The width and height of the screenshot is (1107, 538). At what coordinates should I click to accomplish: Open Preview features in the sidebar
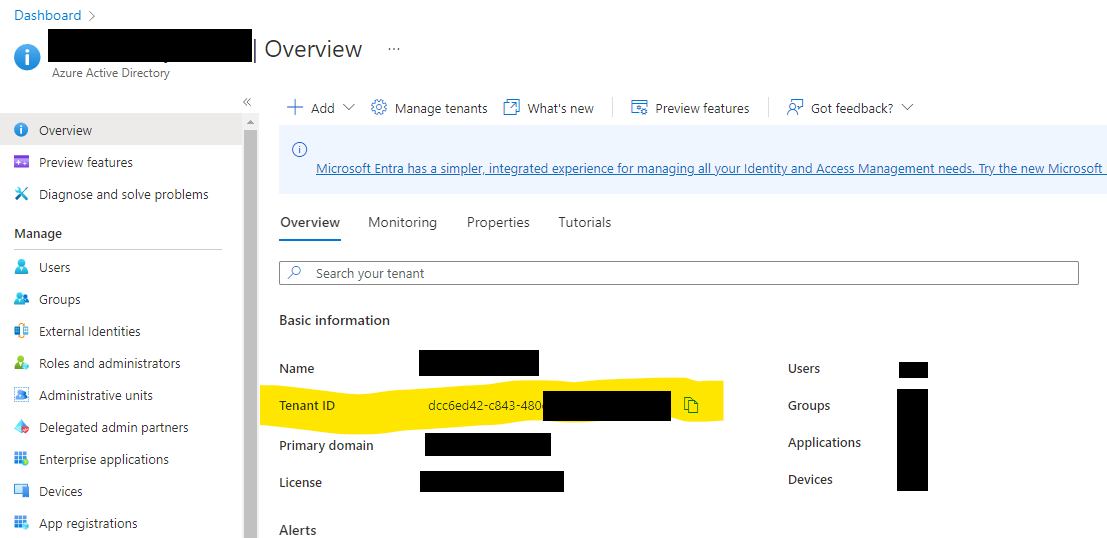point(85,162)
